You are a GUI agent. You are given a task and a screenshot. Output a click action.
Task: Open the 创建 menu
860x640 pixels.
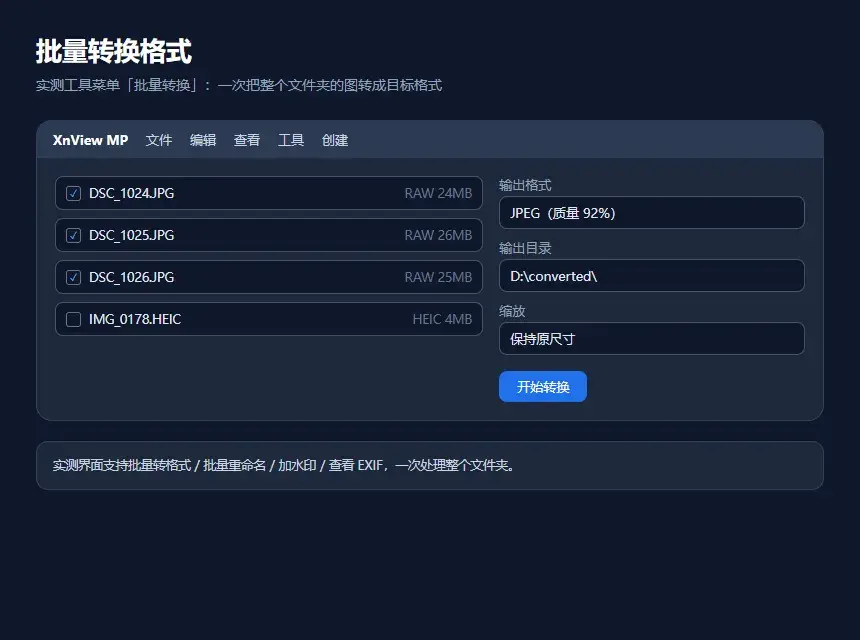tap(335, 140)
